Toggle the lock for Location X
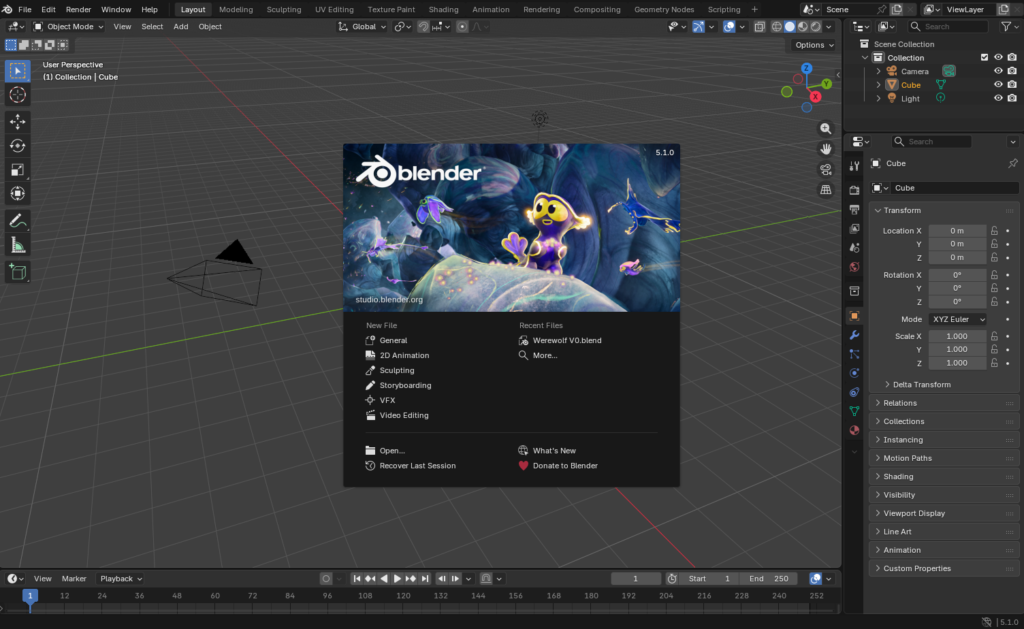1024x629 pixels. (994, 231)
